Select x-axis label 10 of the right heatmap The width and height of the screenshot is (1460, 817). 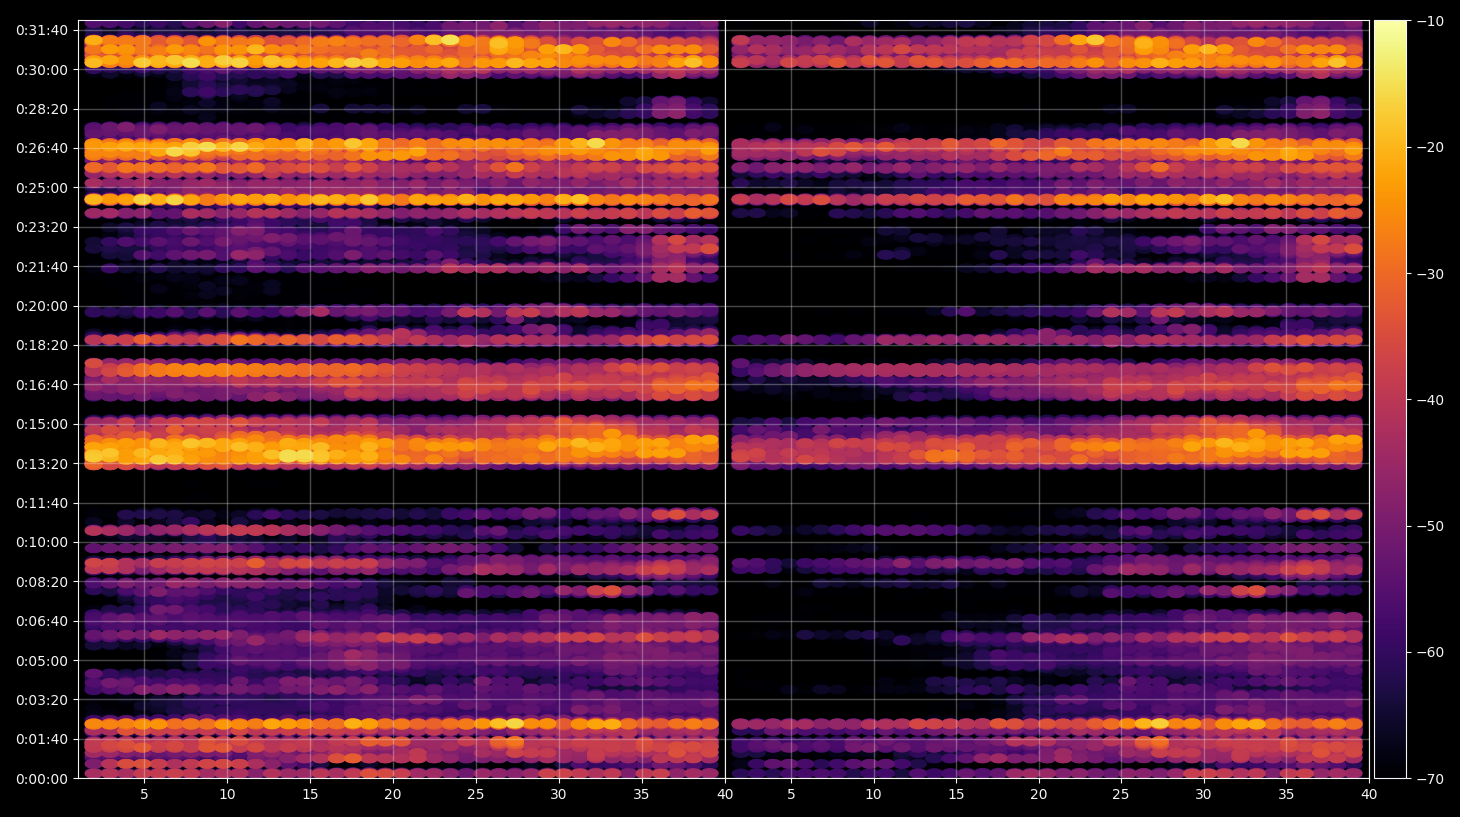click(x=873, y=795)
